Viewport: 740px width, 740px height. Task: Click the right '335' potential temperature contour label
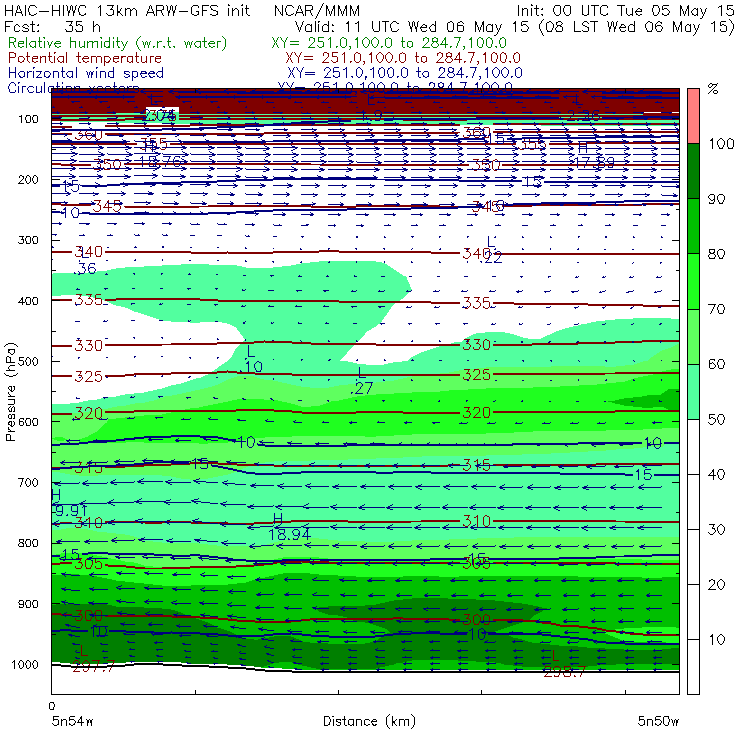click(476, 303)
